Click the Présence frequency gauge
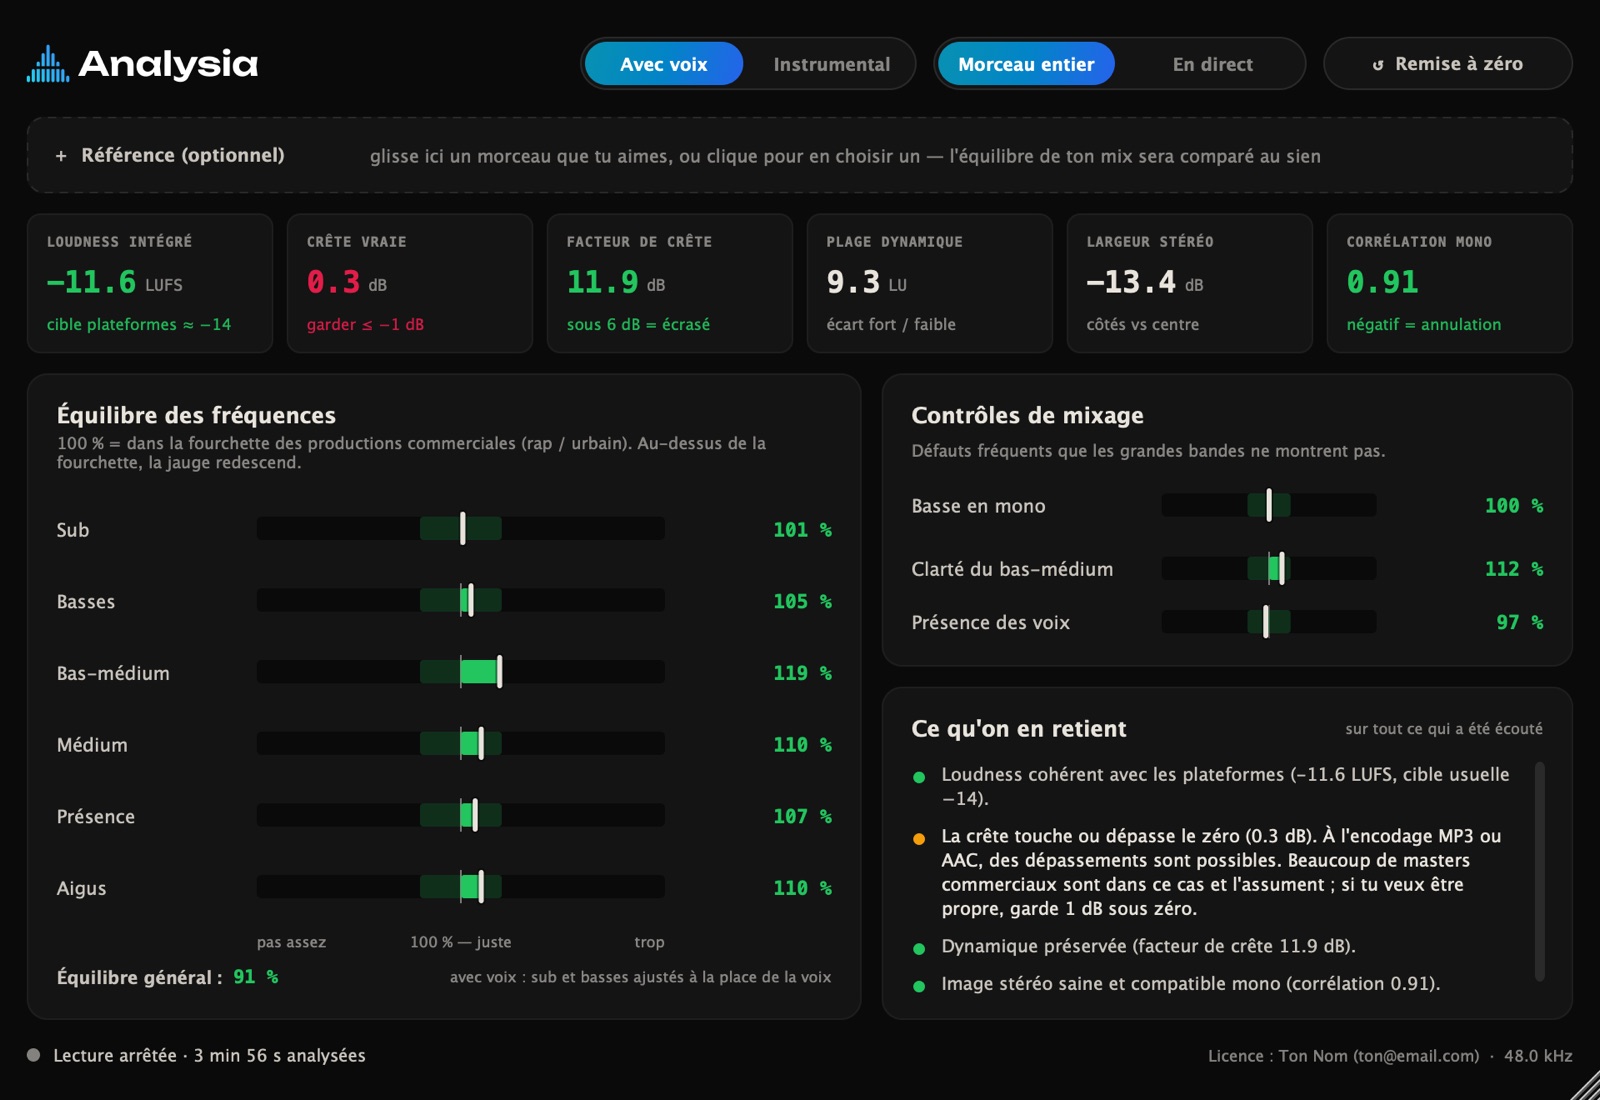 coord(461,815)
